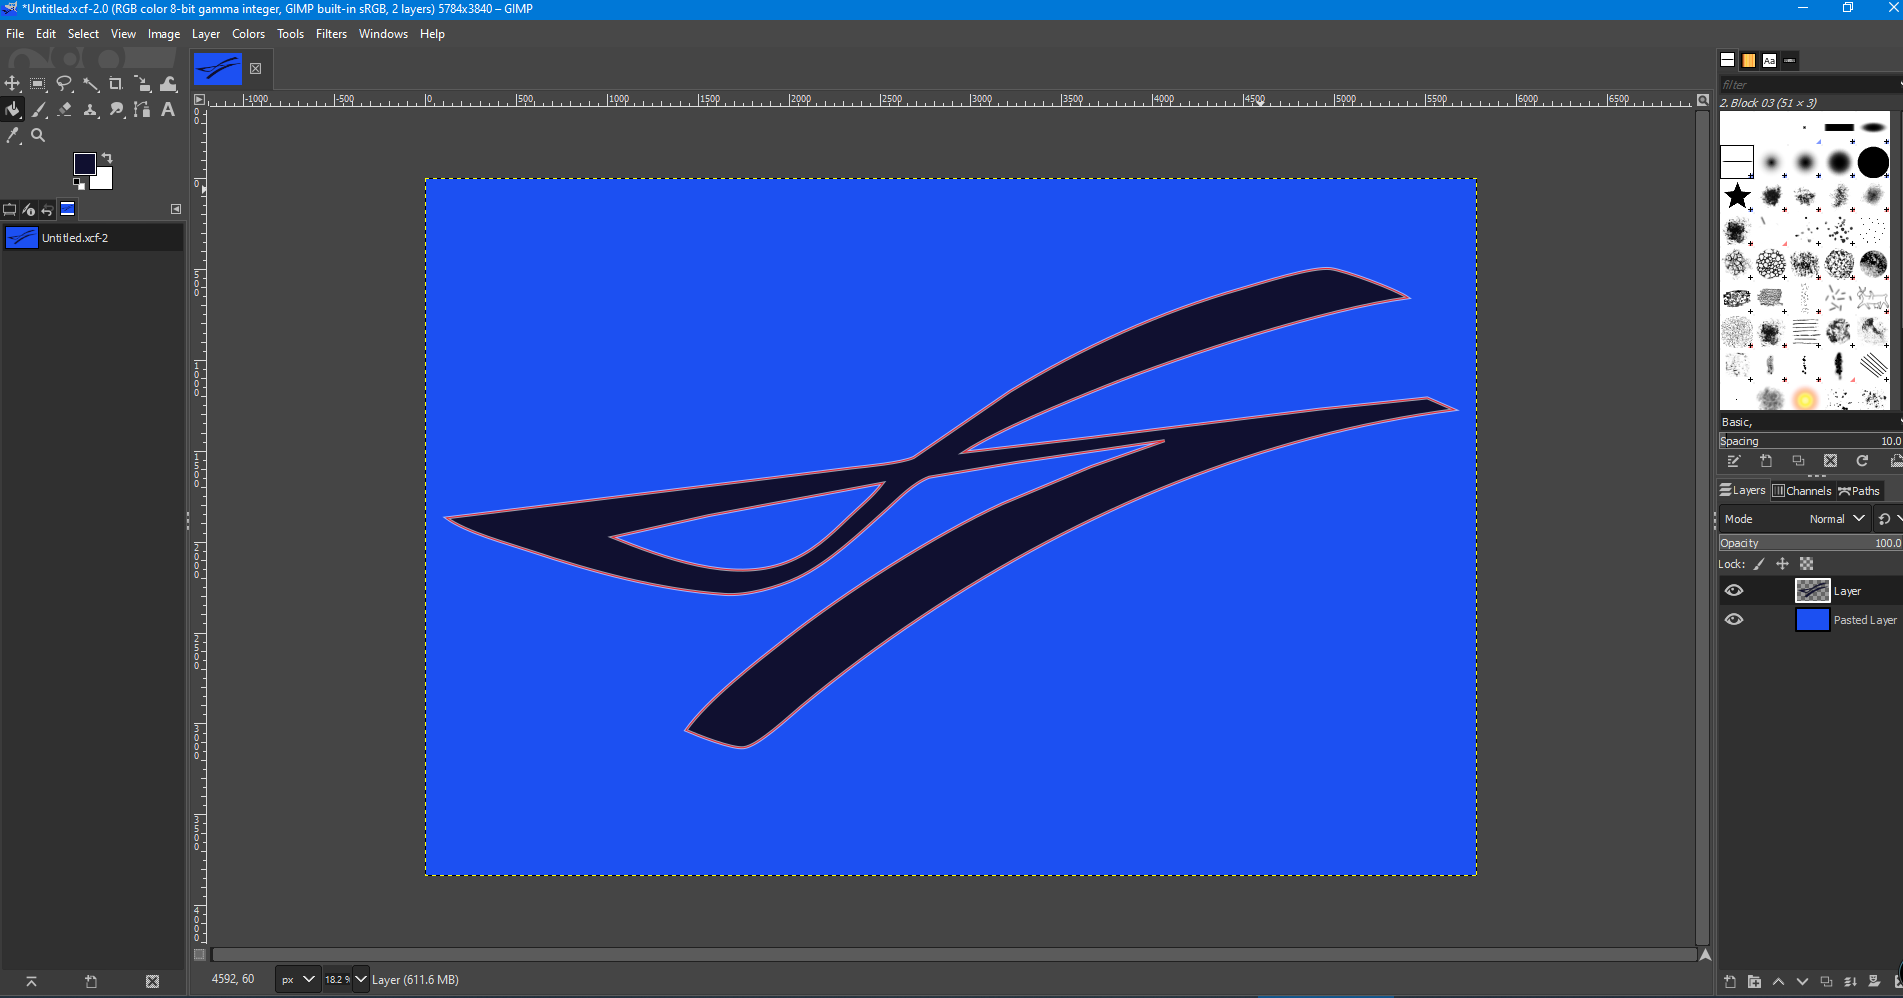Select the Fuzzy Select magic wand tool

tap(90, 84)
